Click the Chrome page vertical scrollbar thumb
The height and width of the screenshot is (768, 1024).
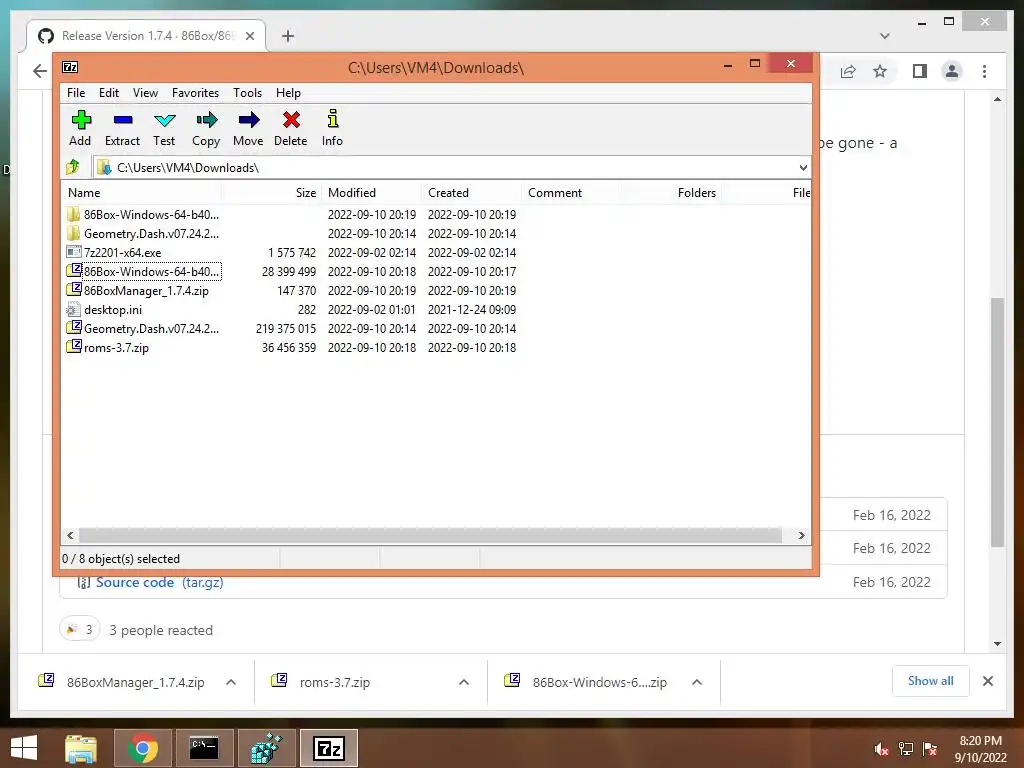pos(997,421)
